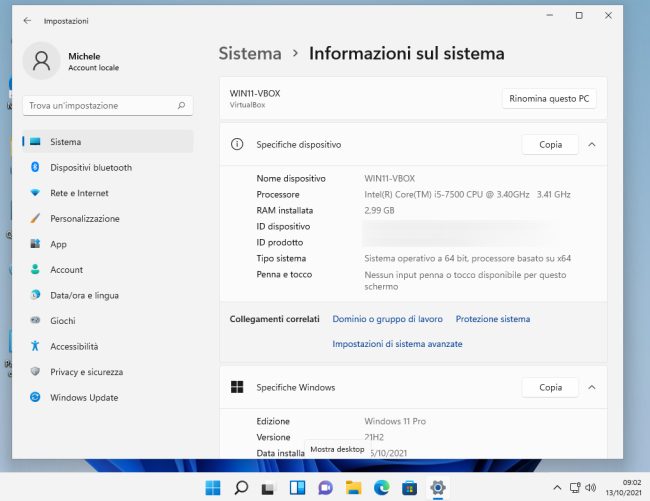Screen dimensions: 650x501
Task: Collapse the Specifiche Windows section
Action: pyautogui.click(x=592, y=387)
